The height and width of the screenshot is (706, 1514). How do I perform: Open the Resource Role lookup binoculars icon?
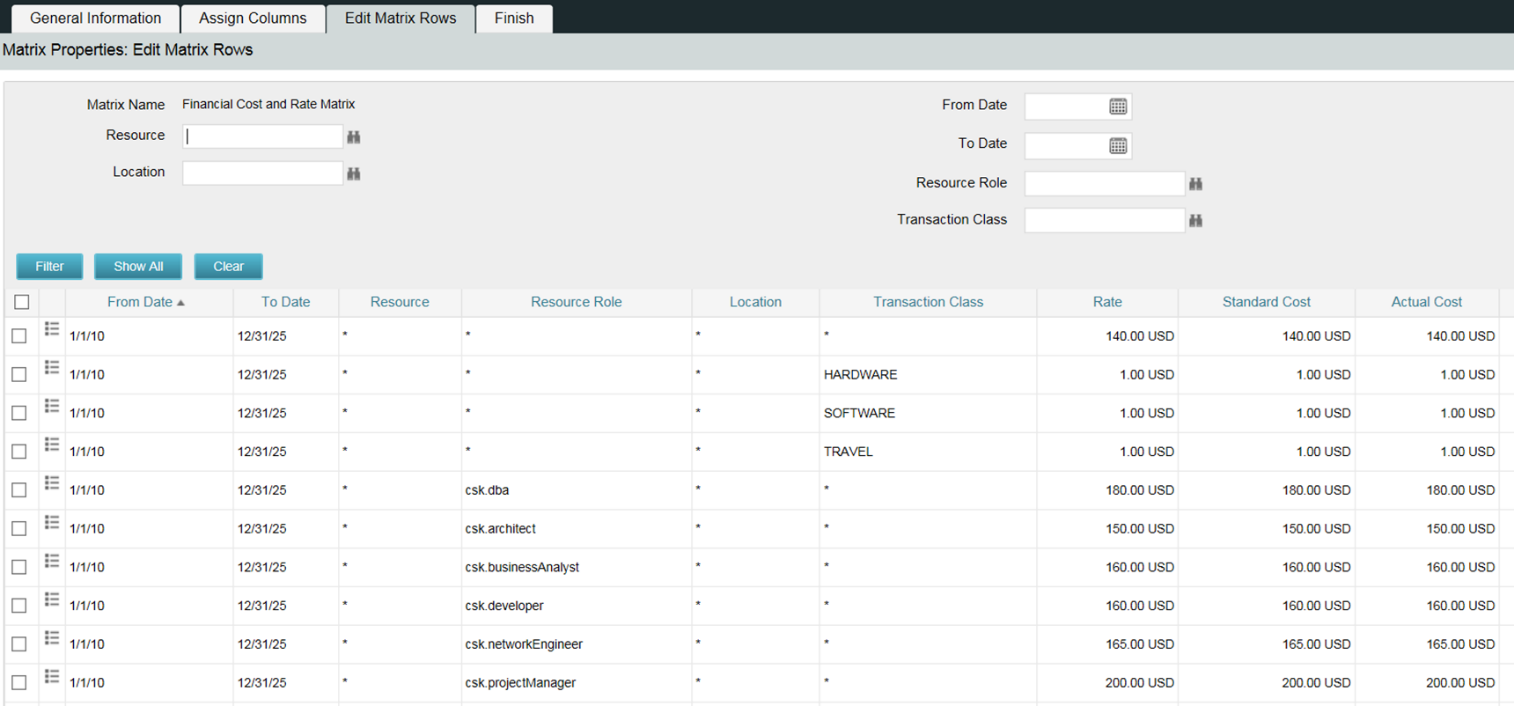point(1195,184)
